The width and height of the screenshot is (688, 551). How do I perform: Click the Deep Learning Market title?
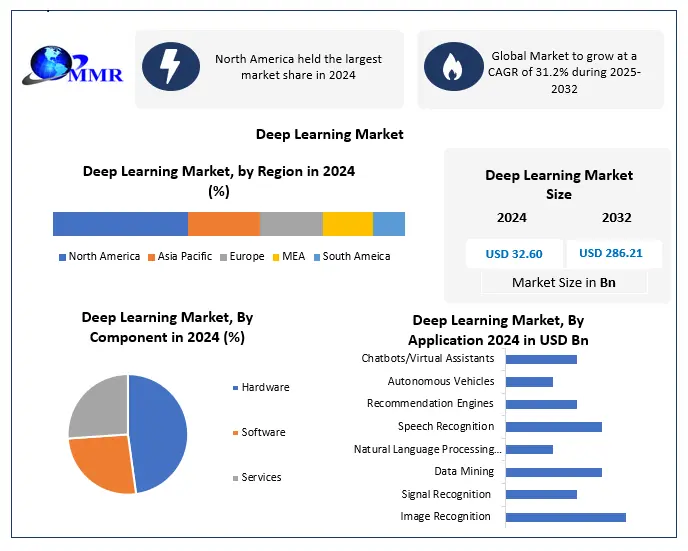[x=329, y=134]
